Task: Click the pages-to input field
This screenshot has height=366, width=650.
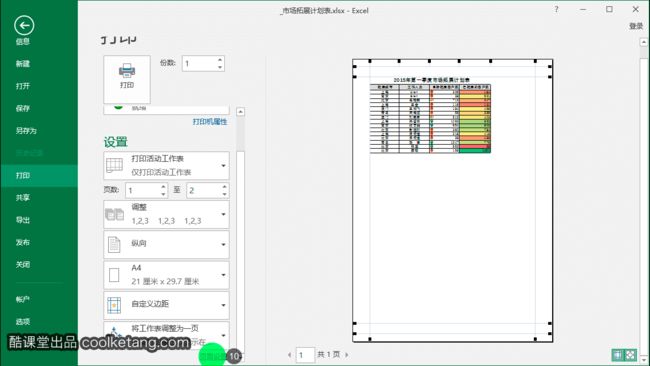Action: (x=204, y=190)
